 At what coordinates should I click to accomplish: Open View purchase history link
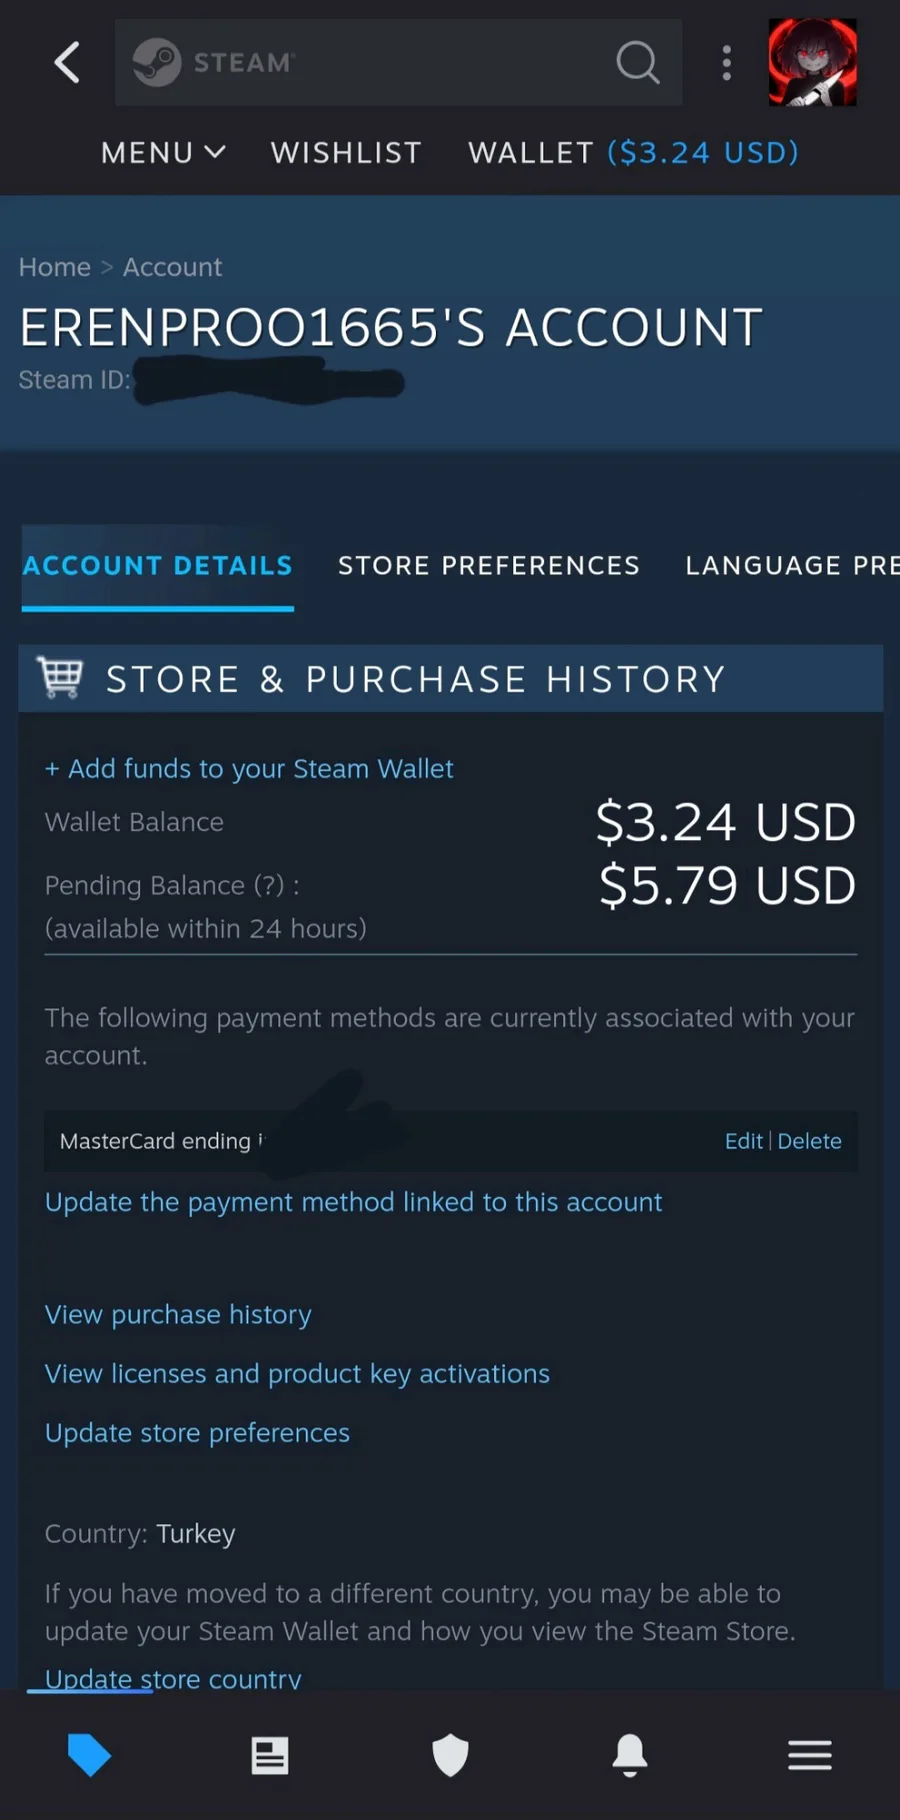click(178, 1314)
